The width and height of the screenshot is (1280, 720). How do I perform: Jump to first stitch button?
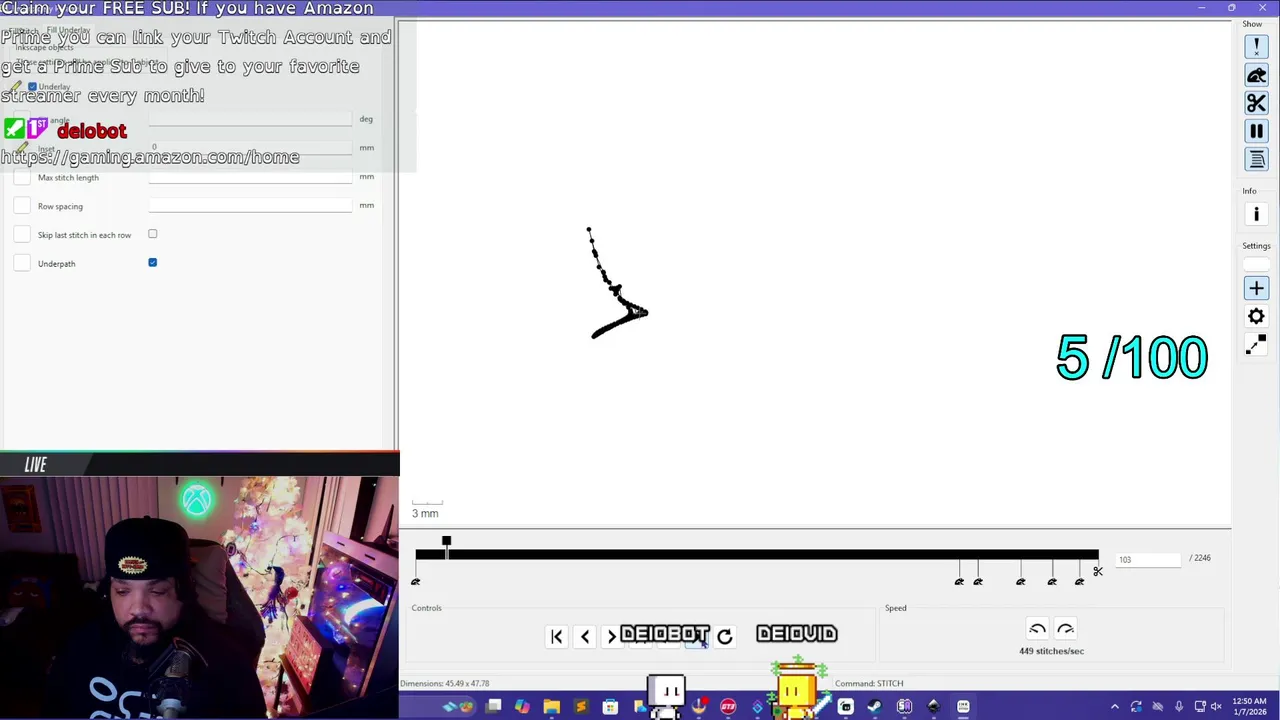pos(557,637)
